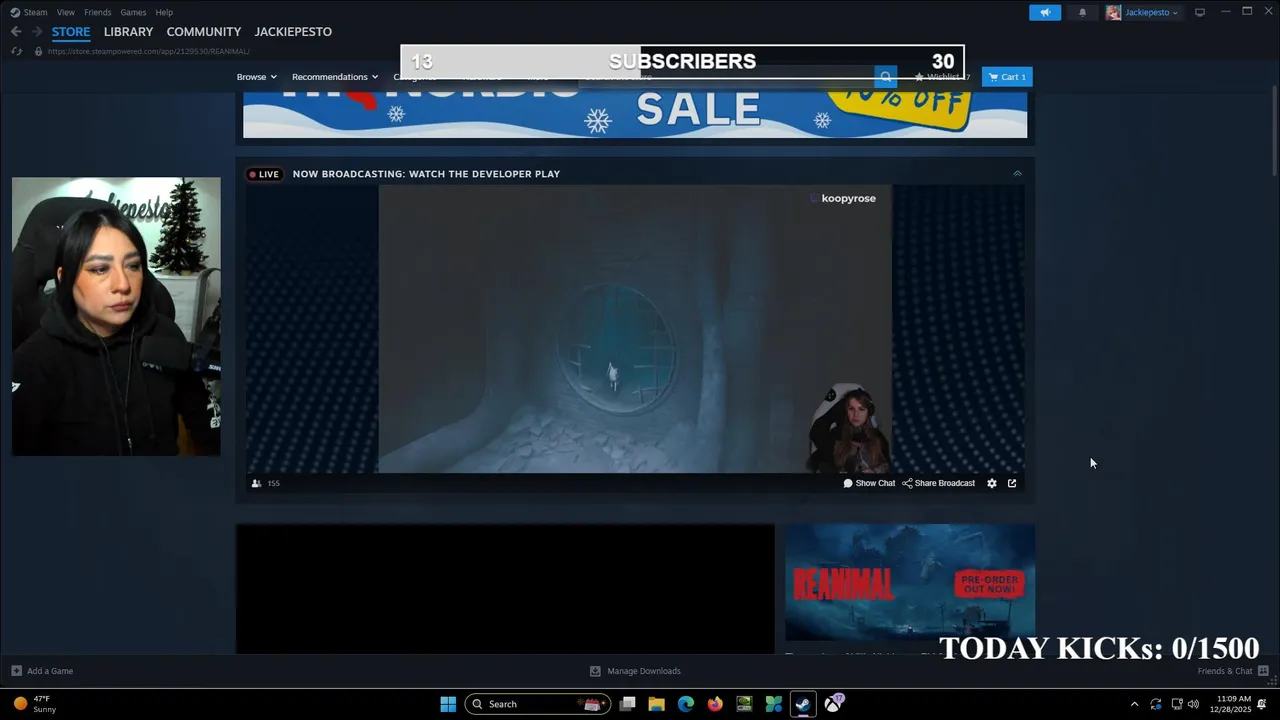The image size is (1280, 720).
Task: Open File Explorer from taskbar
Action: click(x=656, y=704)
